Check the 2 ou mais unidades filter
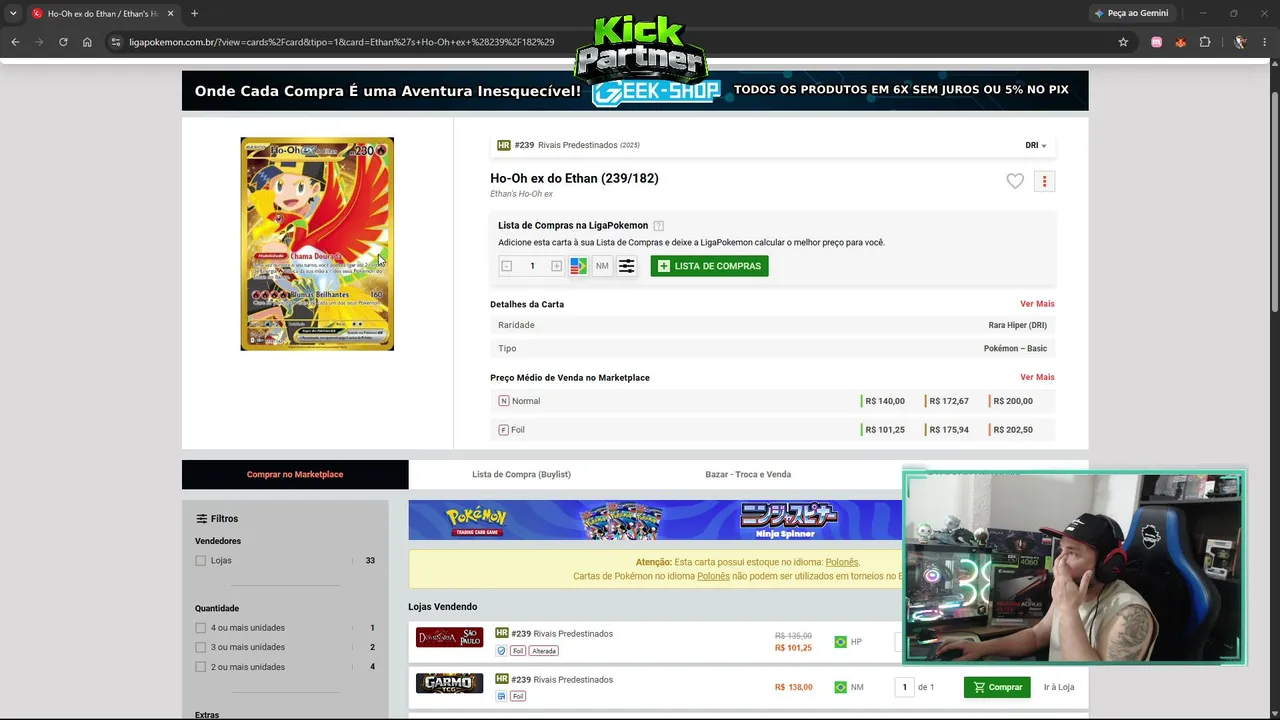Viewport: 1280px width, 720px height. 201,667
